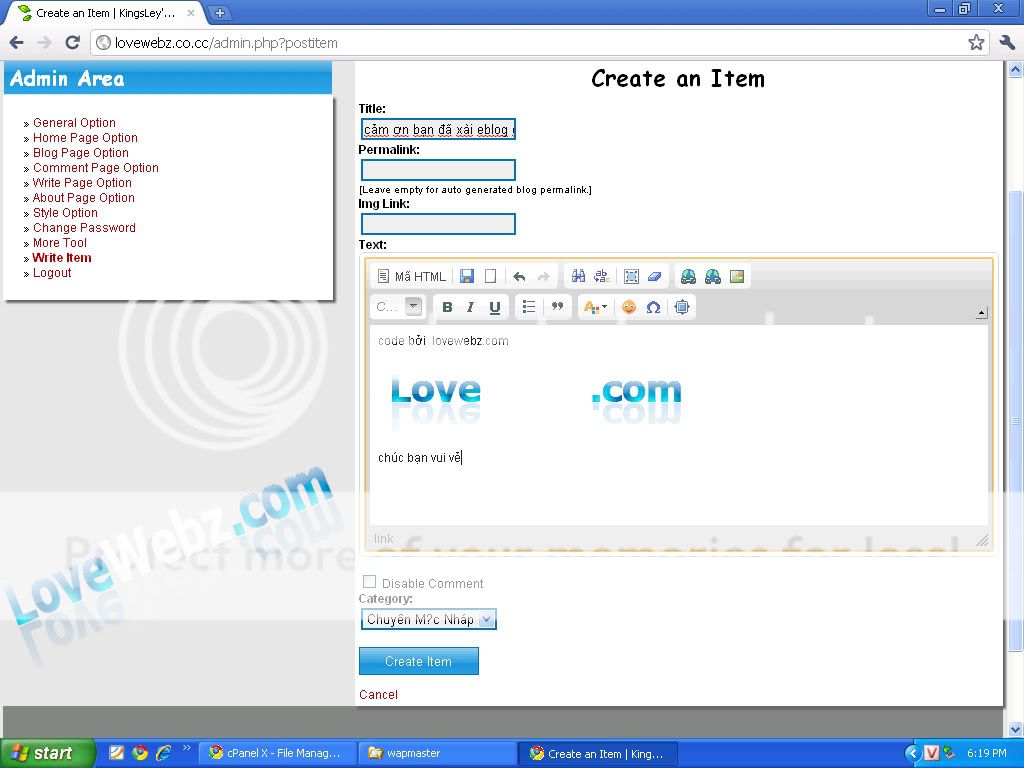Insert an image via picture icon
This screenshot has width=1024, height=768.
[x=737, y=277]
